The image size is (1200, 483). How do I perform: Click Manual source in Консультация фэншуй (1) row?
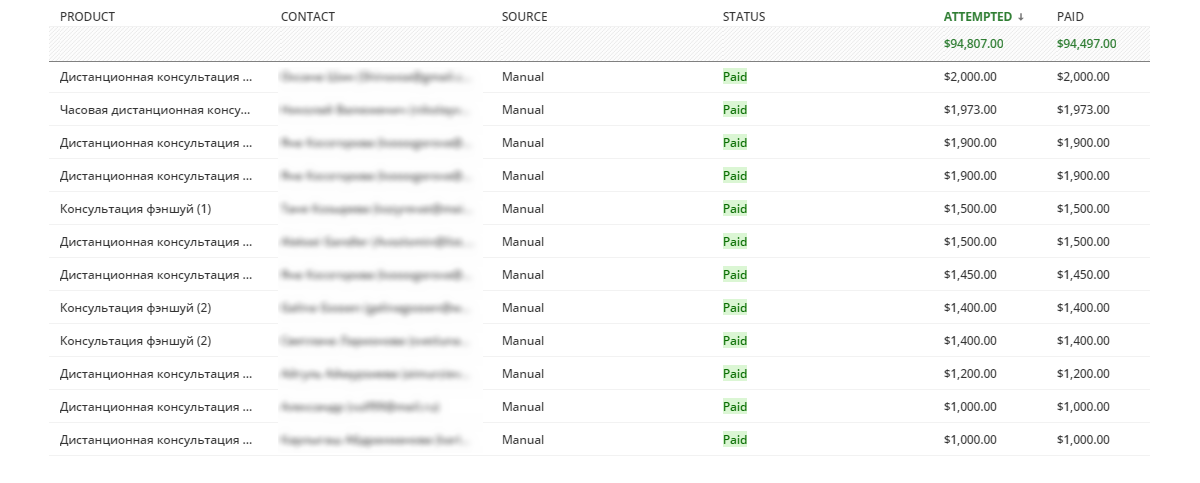[x=523, y=209]
